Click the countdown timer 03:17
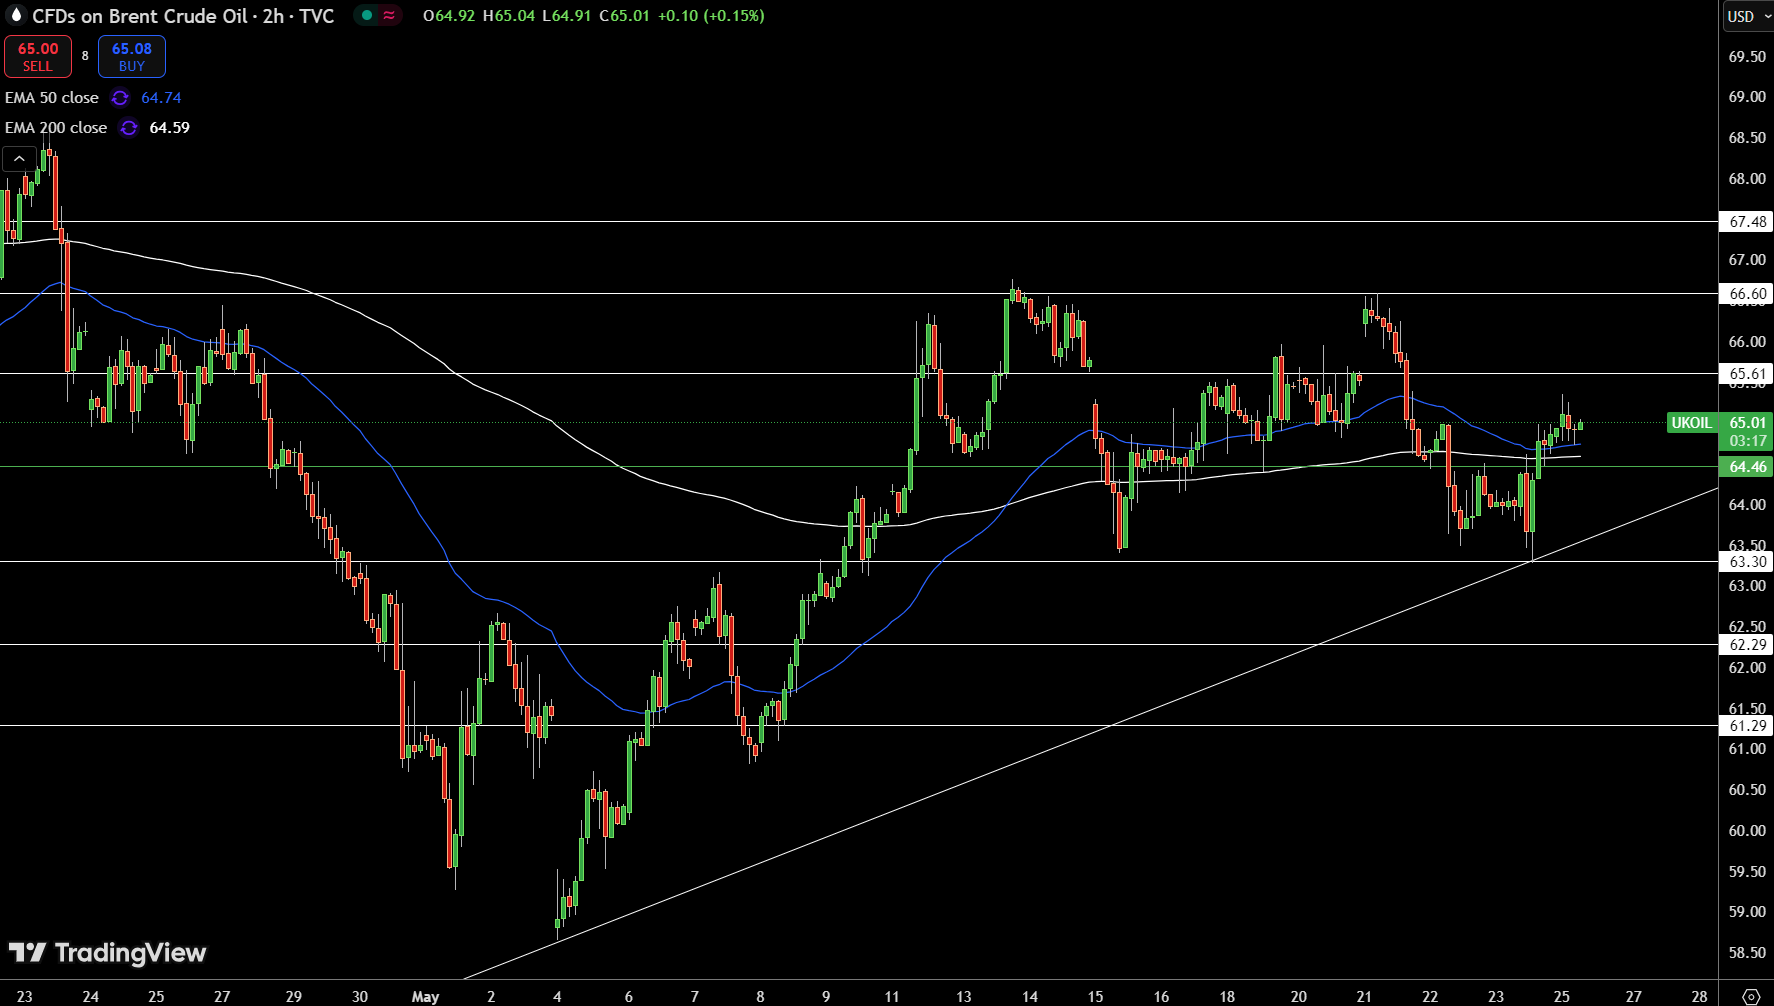The height and width of the screenshot is (1006, 1774). 1747,441
